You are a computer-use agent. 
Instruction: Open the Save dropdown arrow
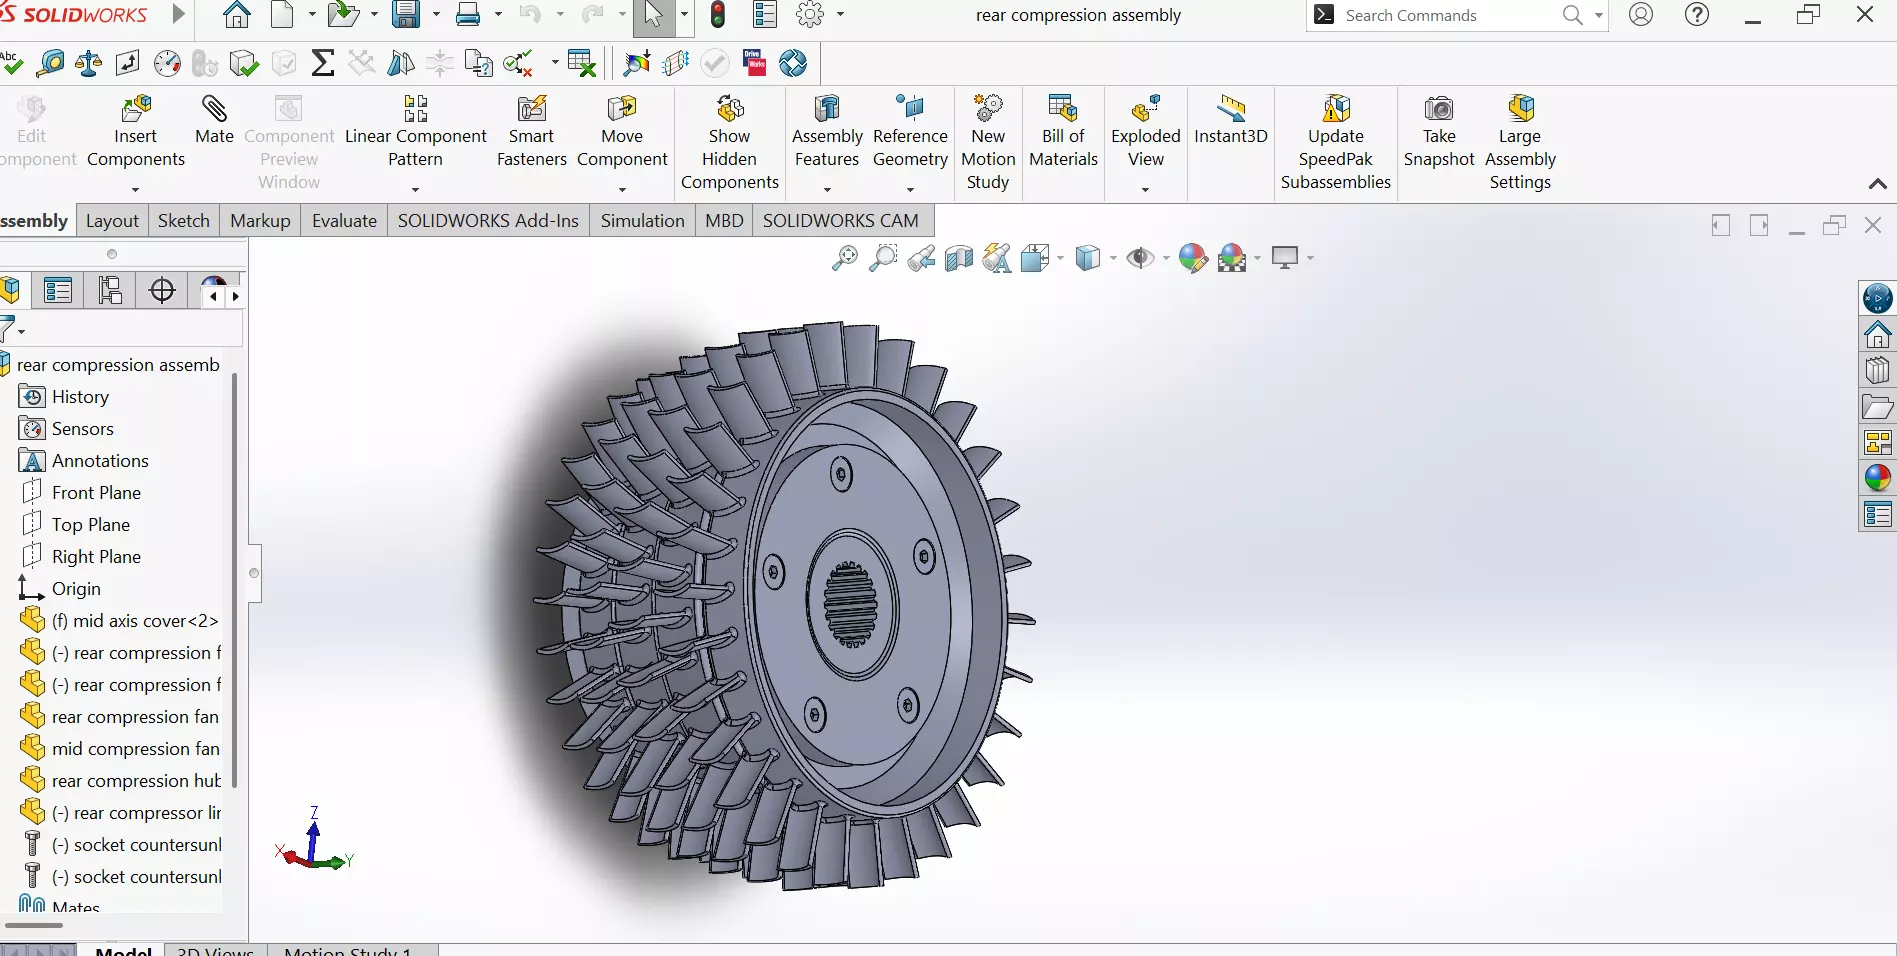[x=436, y=15]
